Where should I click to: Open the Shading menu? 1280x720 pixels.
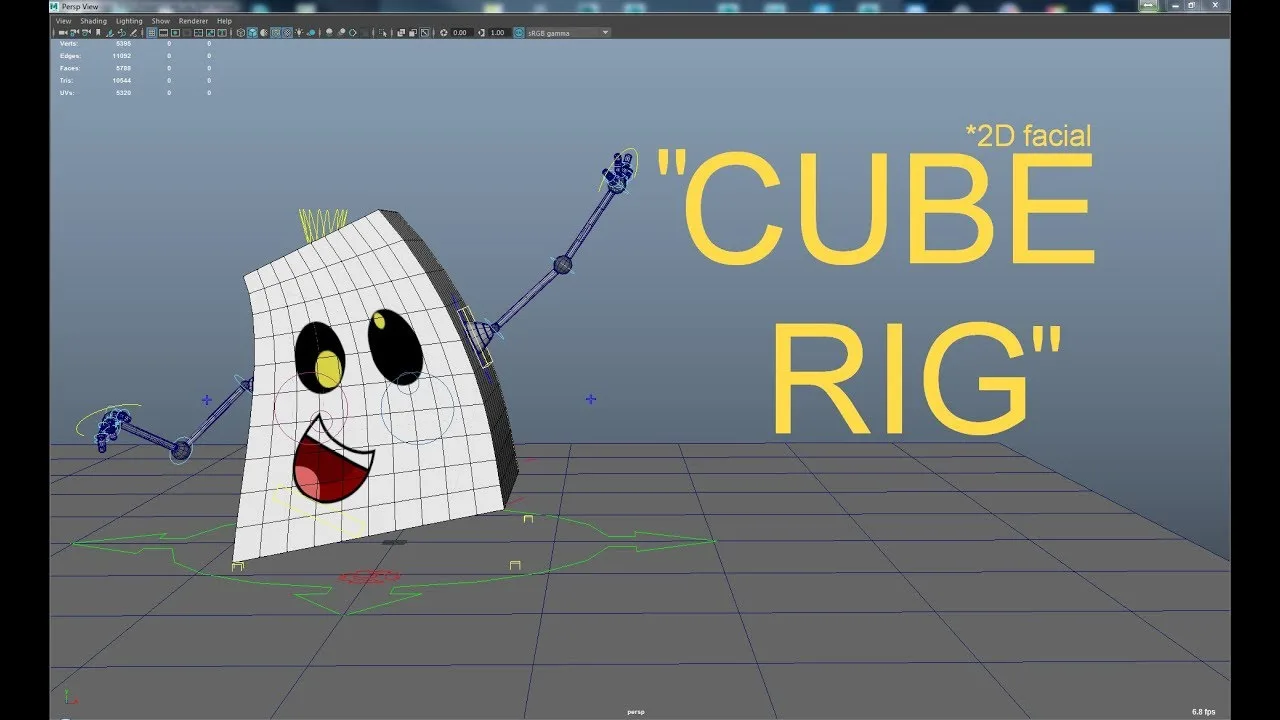coord(92,20)
